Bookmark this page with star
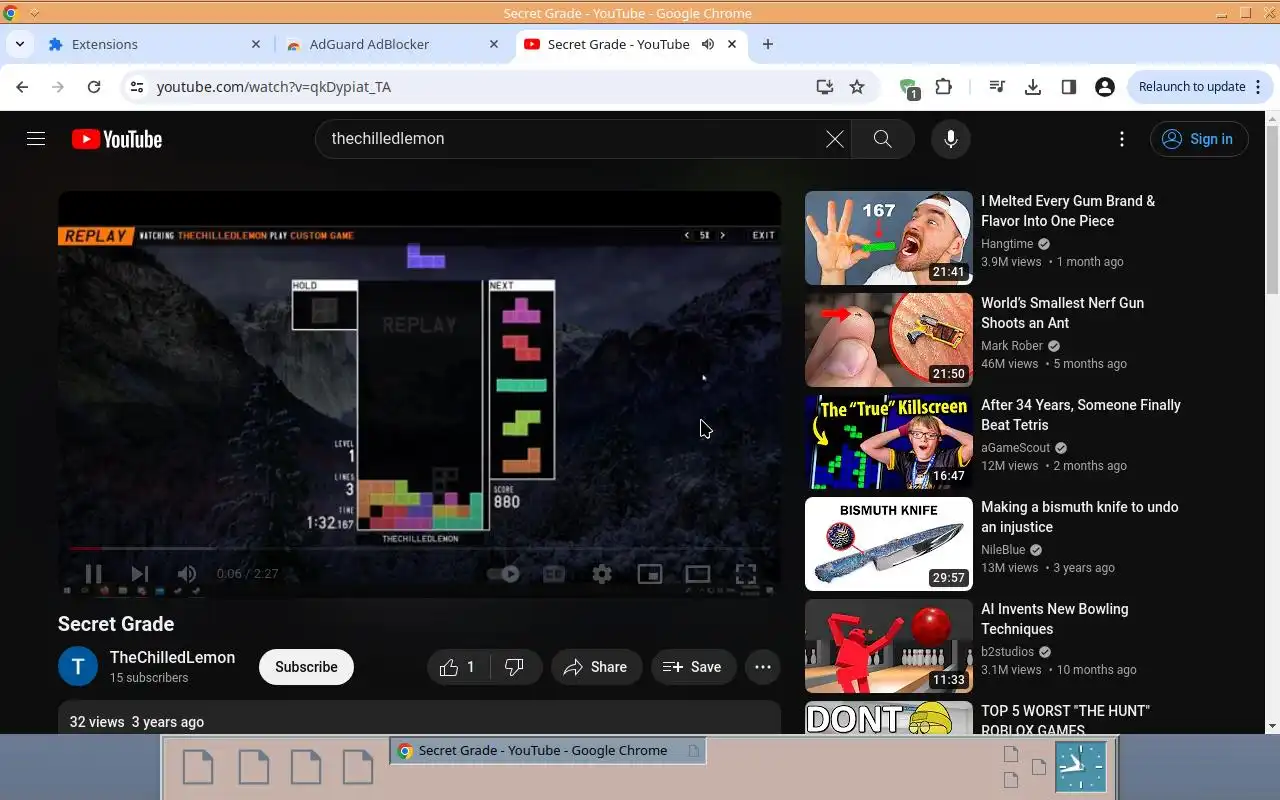 [857, 87]
